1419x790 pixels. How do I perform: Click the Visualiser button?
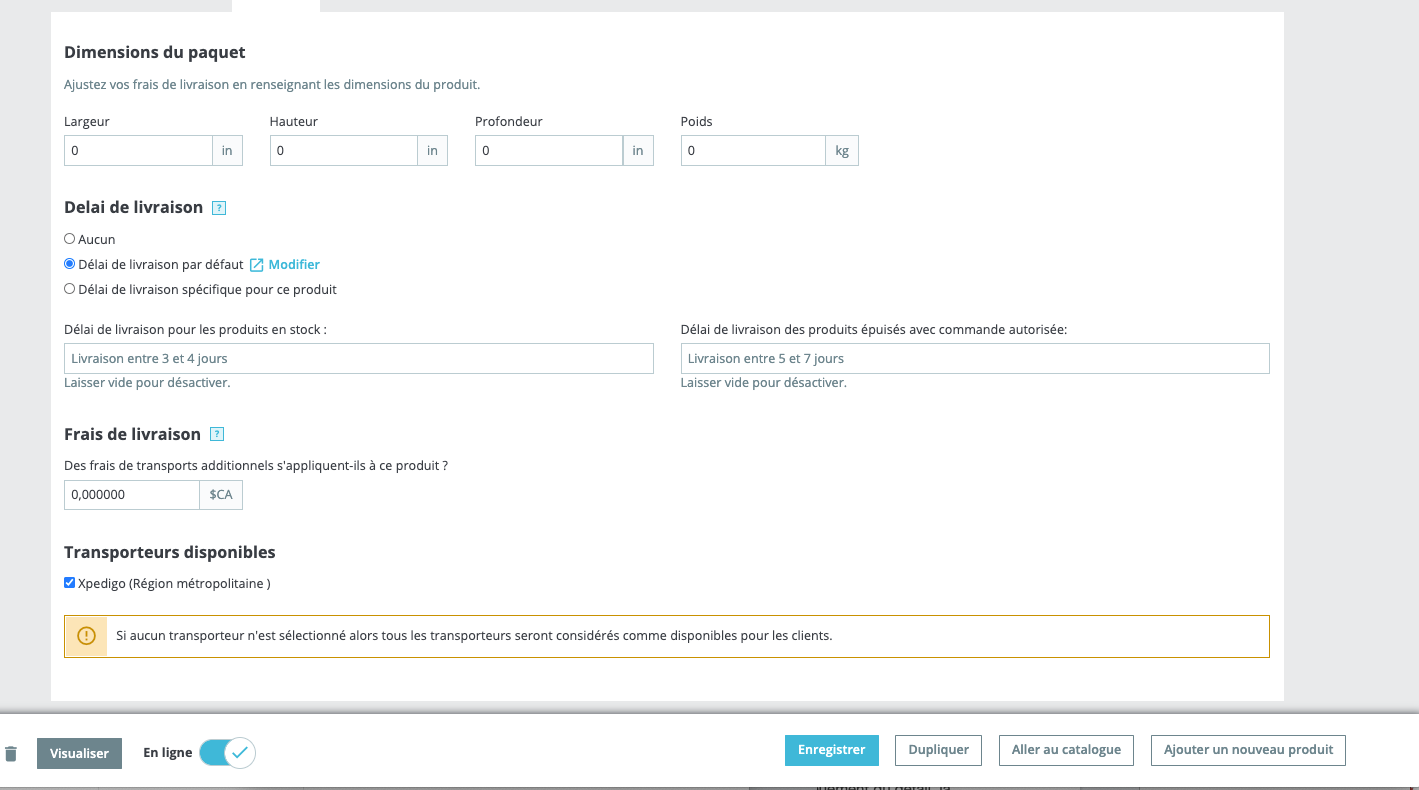79,753
